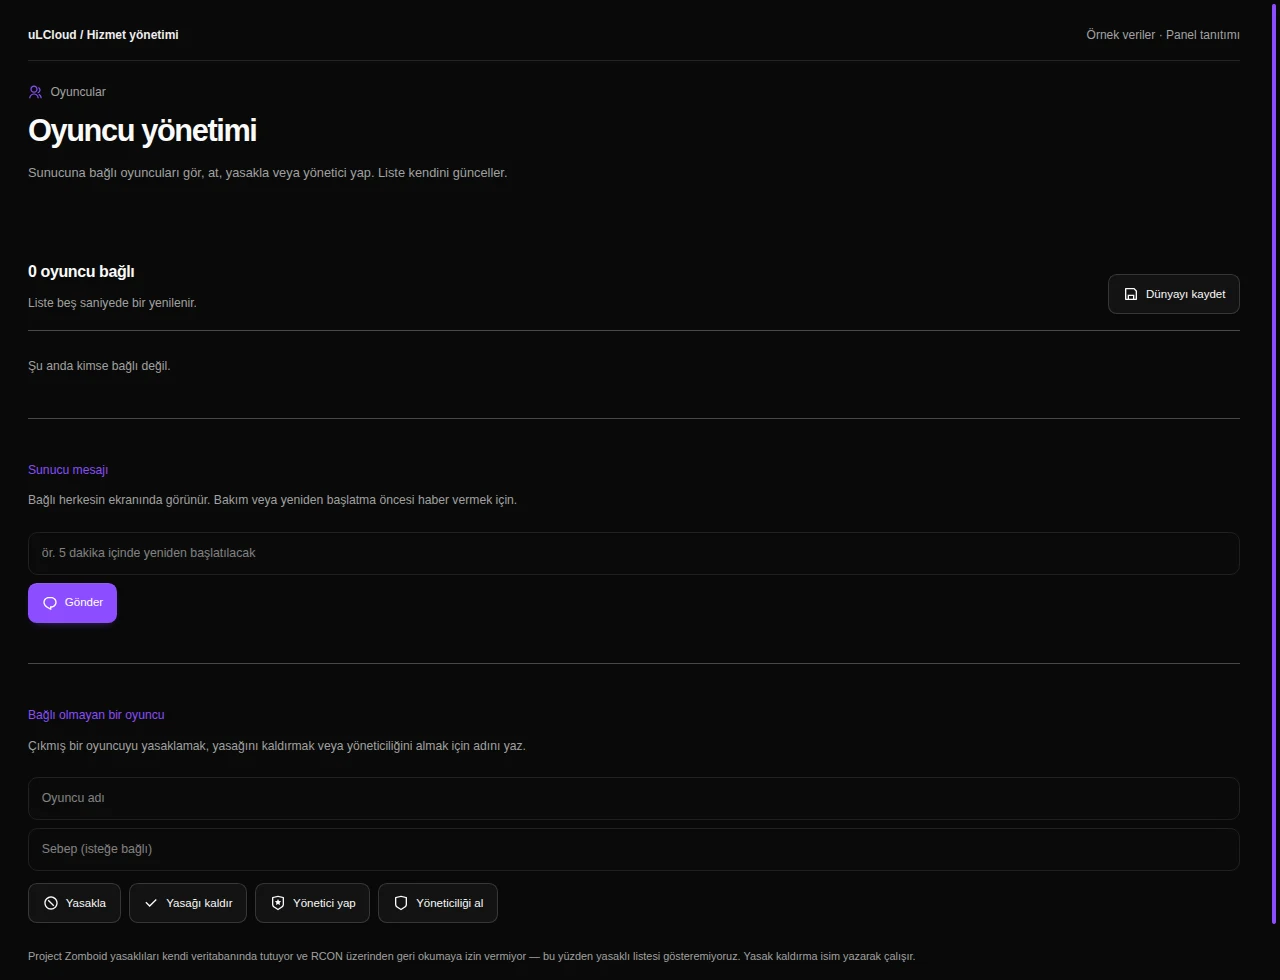This screenshot has width=1280, height=980.
Task: Click the Oyuncular people icon
Action: (35, 92)
